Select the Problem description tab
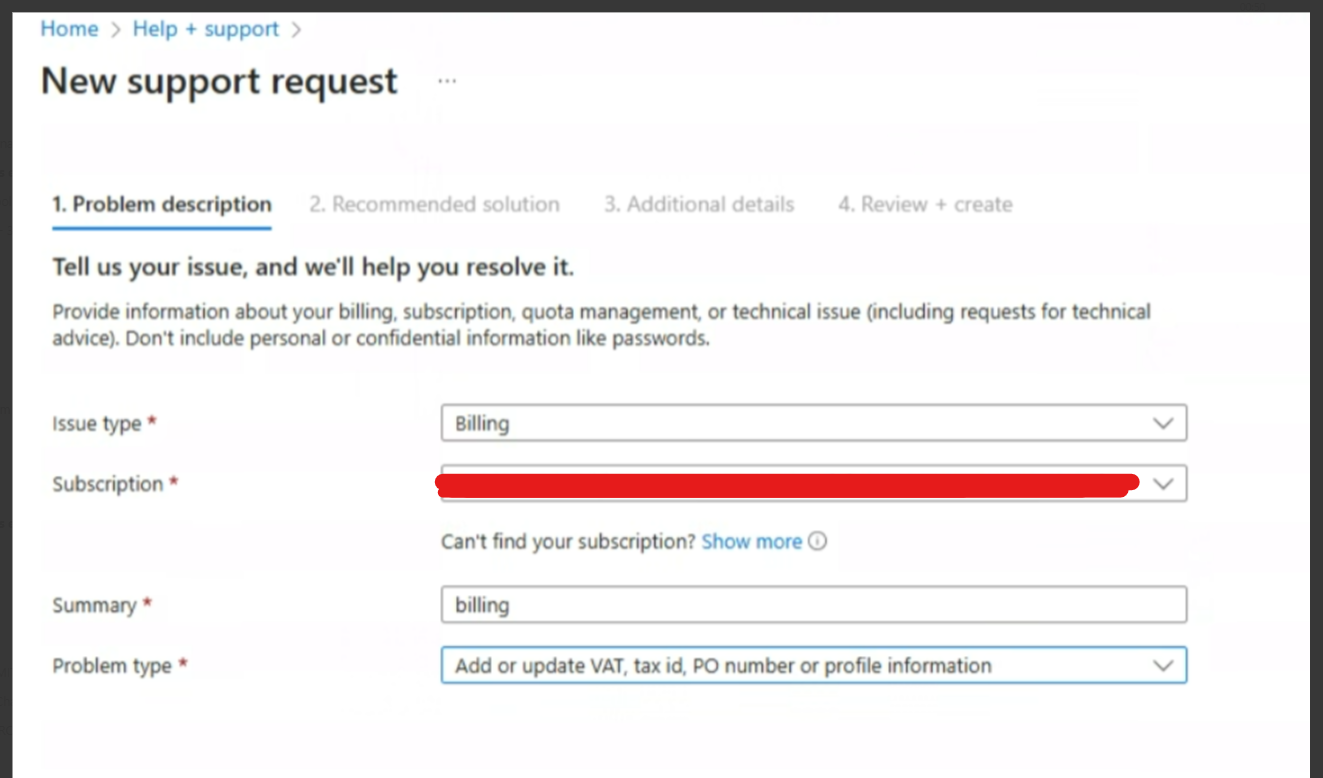This screenshot has height=778, width=1323. point(162,205)
